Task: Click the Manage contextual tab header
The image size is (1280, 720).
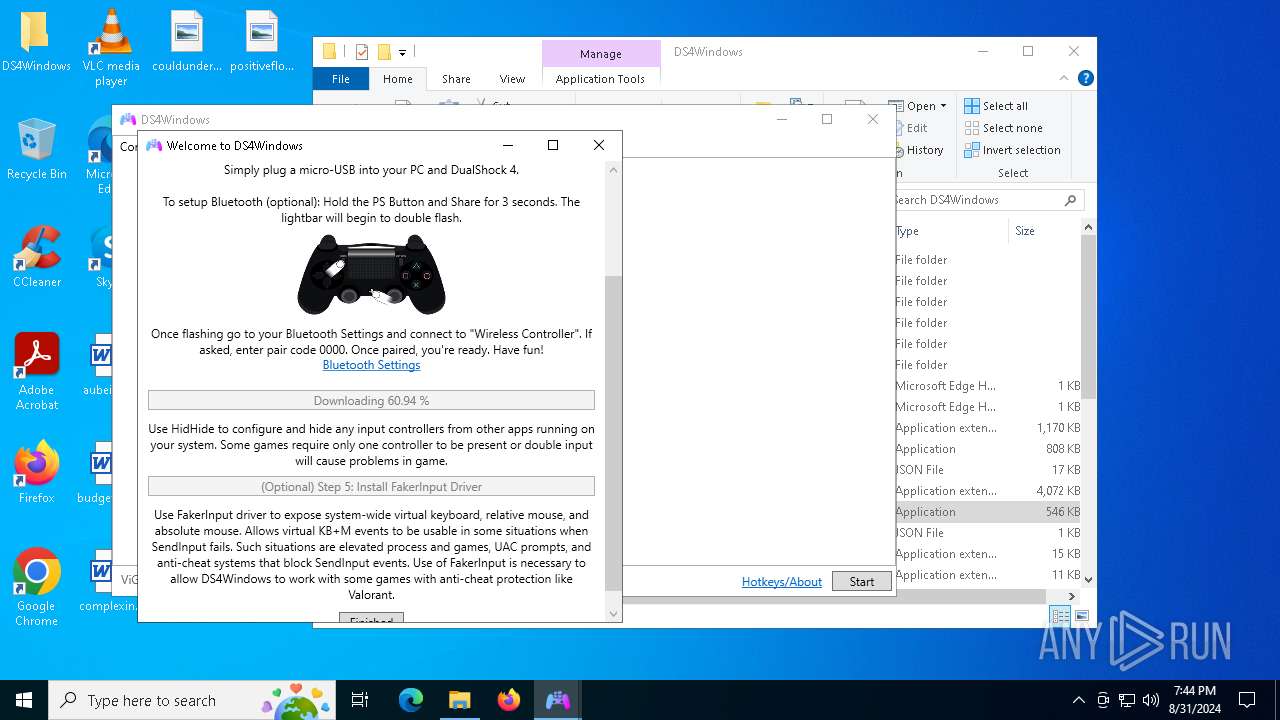Action: pyautogui.click(x=600, y=54)
